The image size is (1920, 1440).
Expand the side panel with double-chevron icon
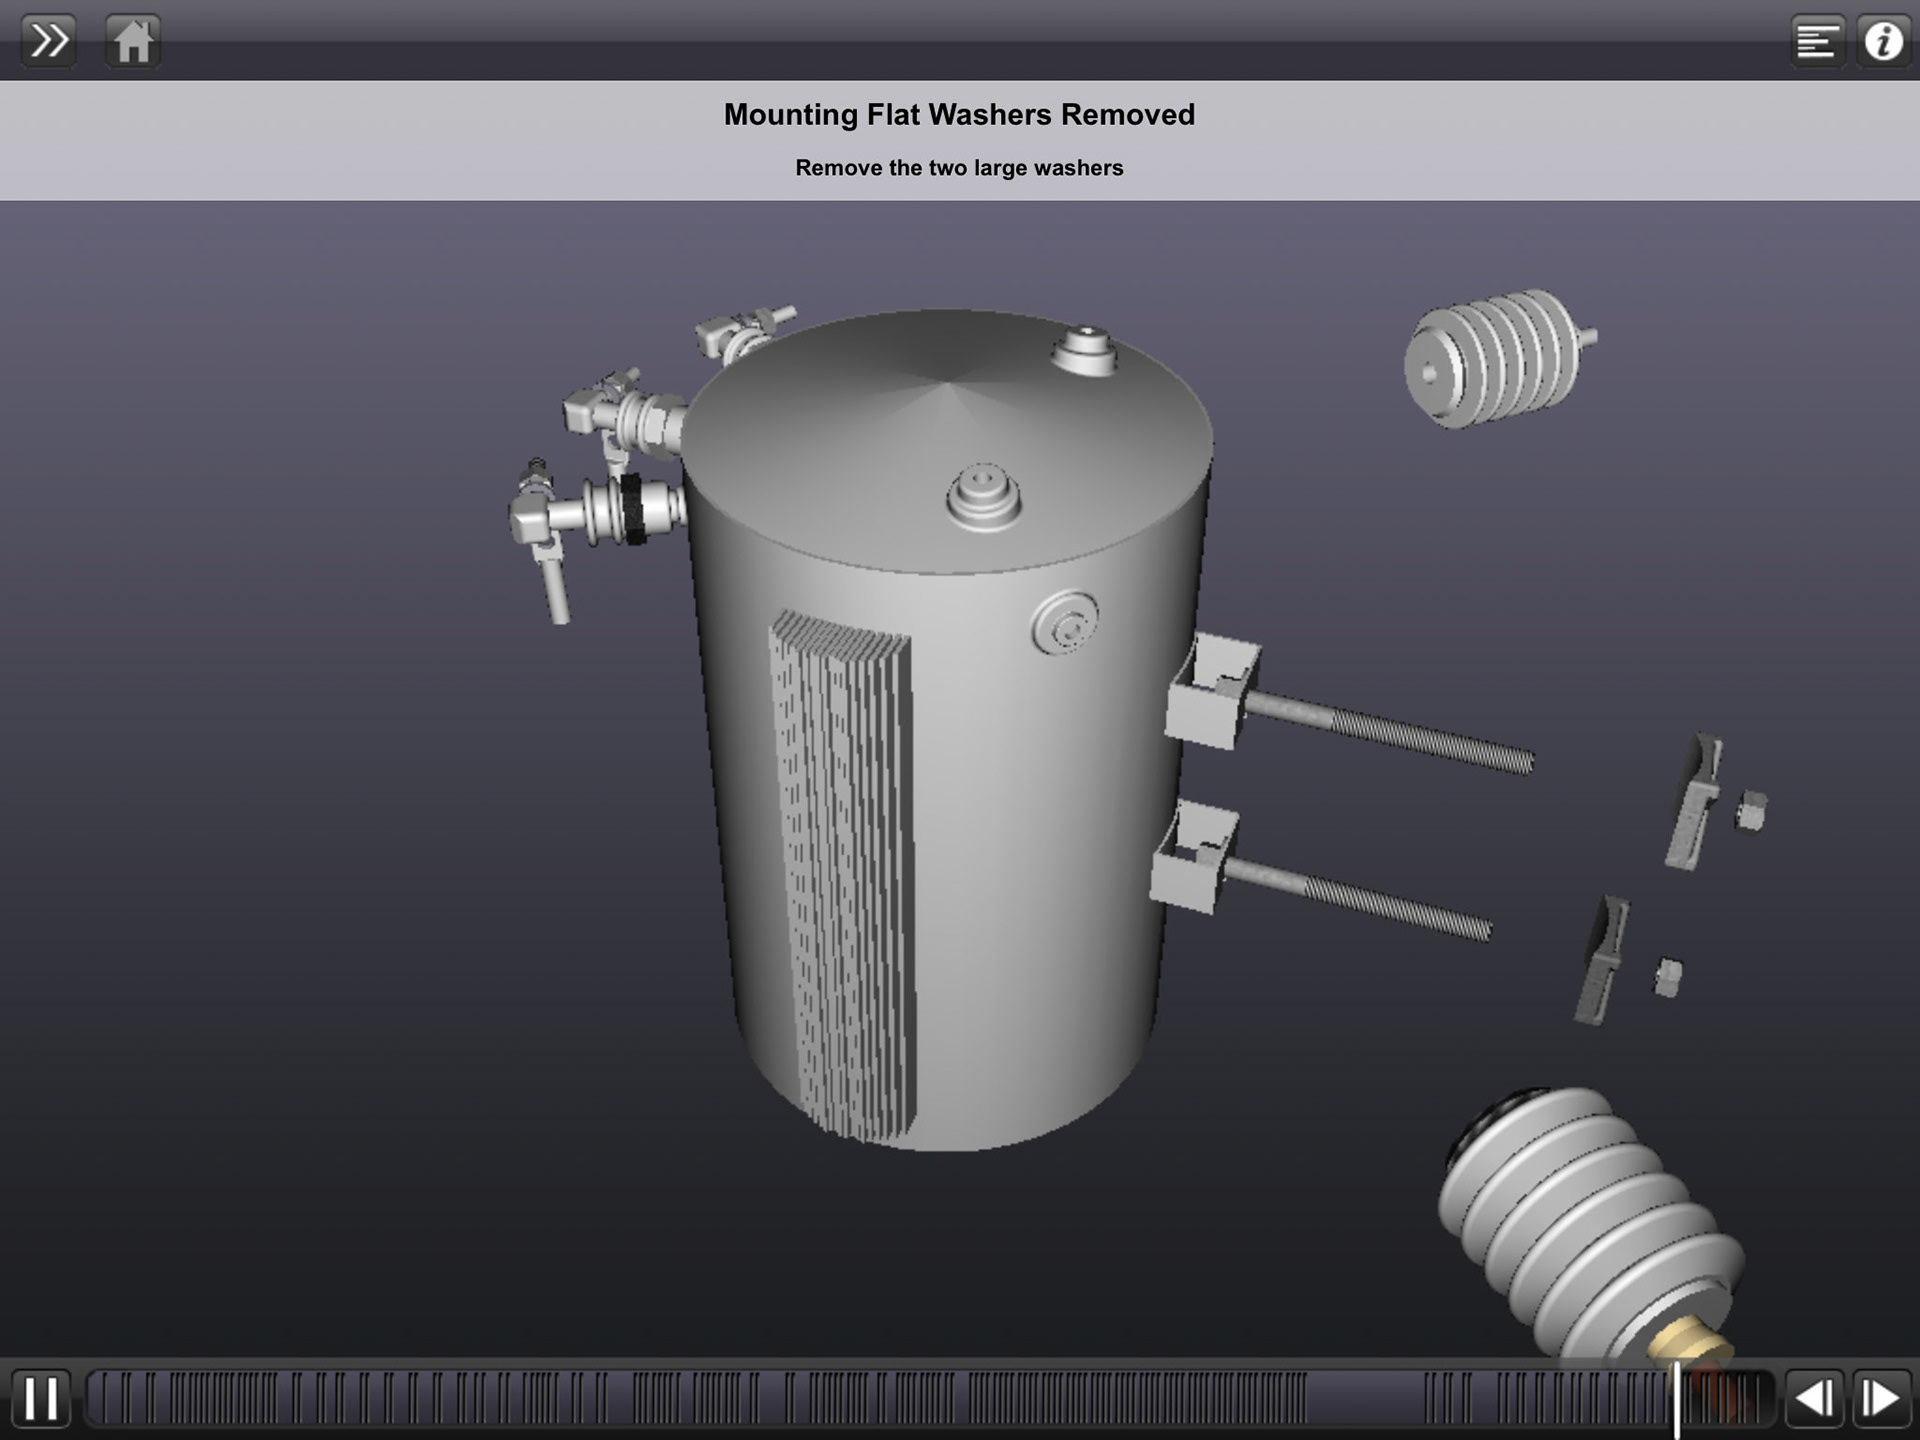coord(48,42)
